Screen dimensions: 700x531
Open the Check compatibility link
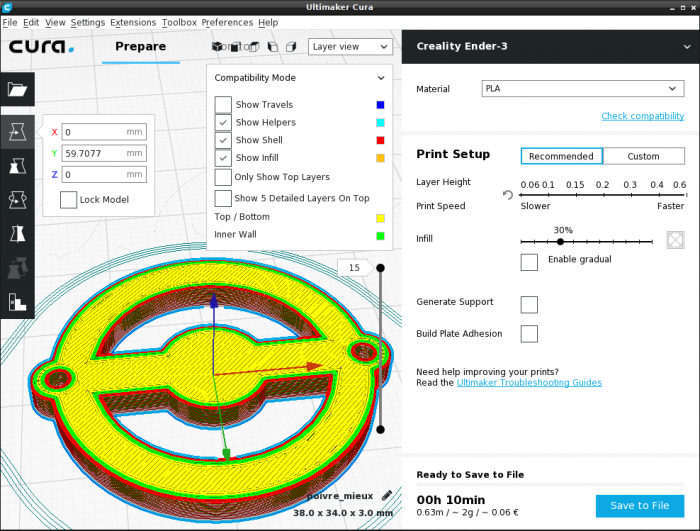(x=642, y=116)
